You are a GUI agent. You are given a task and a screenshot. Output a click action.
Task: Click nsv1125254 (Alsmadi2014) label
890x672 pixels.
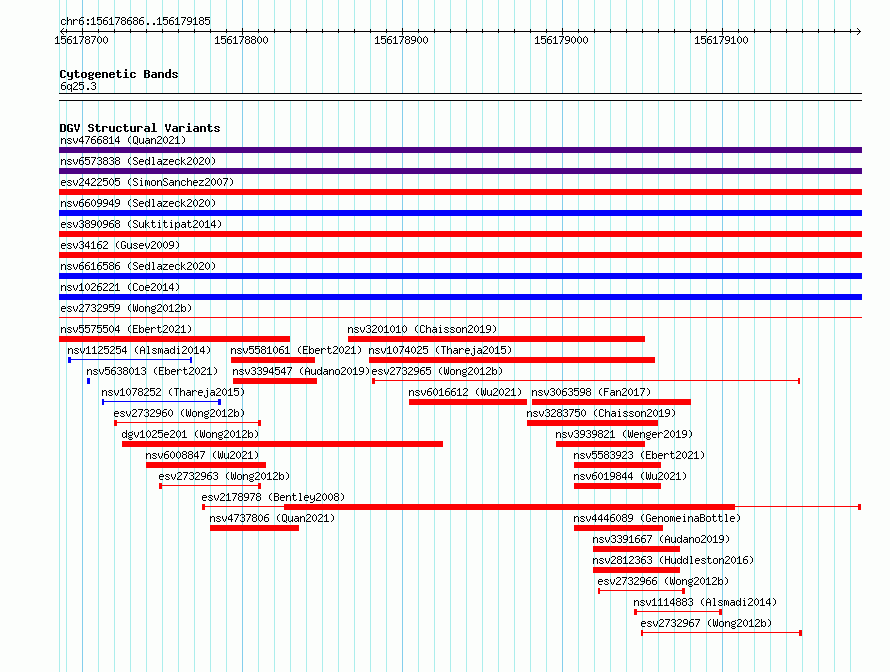pyautogui.click(x=139, y=350)
